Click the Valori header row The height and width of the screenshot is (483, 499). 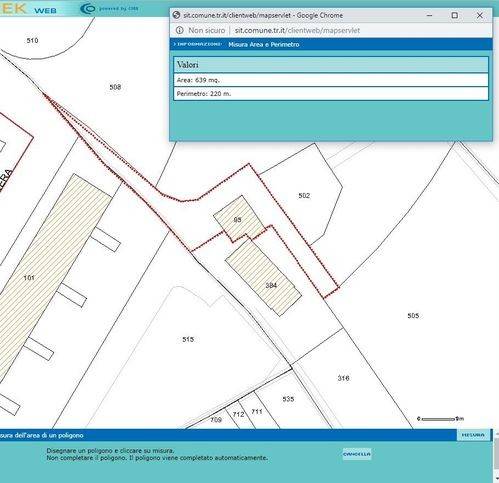(331, 65)
